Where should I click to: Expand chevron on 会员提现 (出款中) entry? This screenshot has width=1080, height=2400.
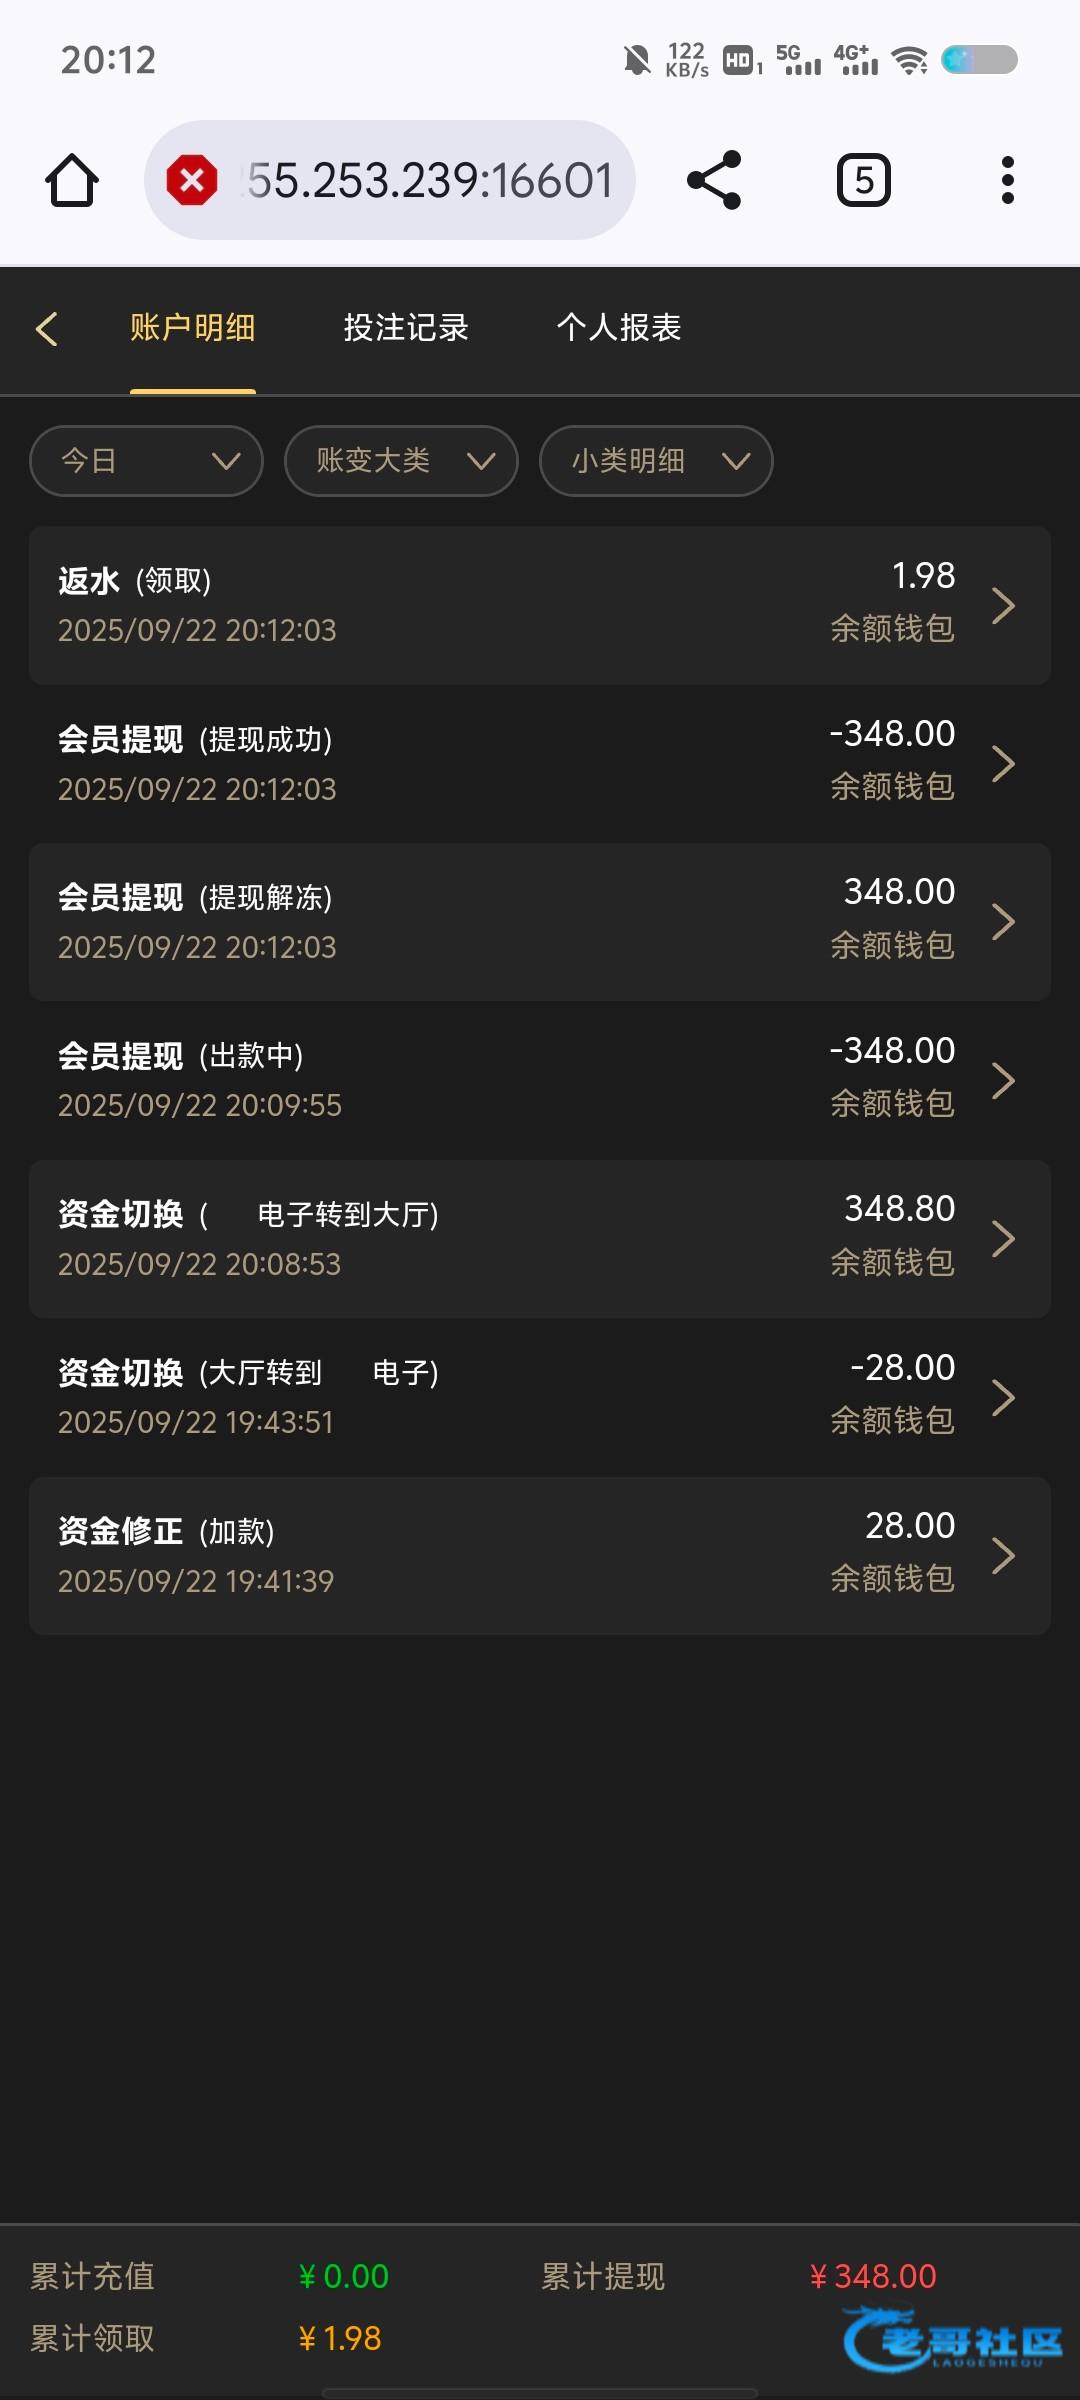[1003, 1080]
